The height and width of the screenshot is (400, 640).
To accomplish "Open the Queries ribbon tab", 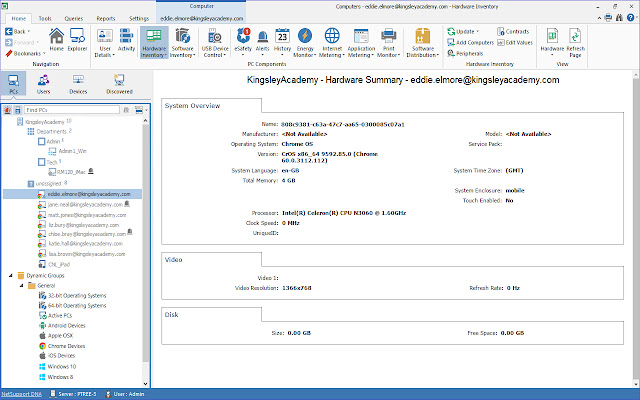I will 73,18.
